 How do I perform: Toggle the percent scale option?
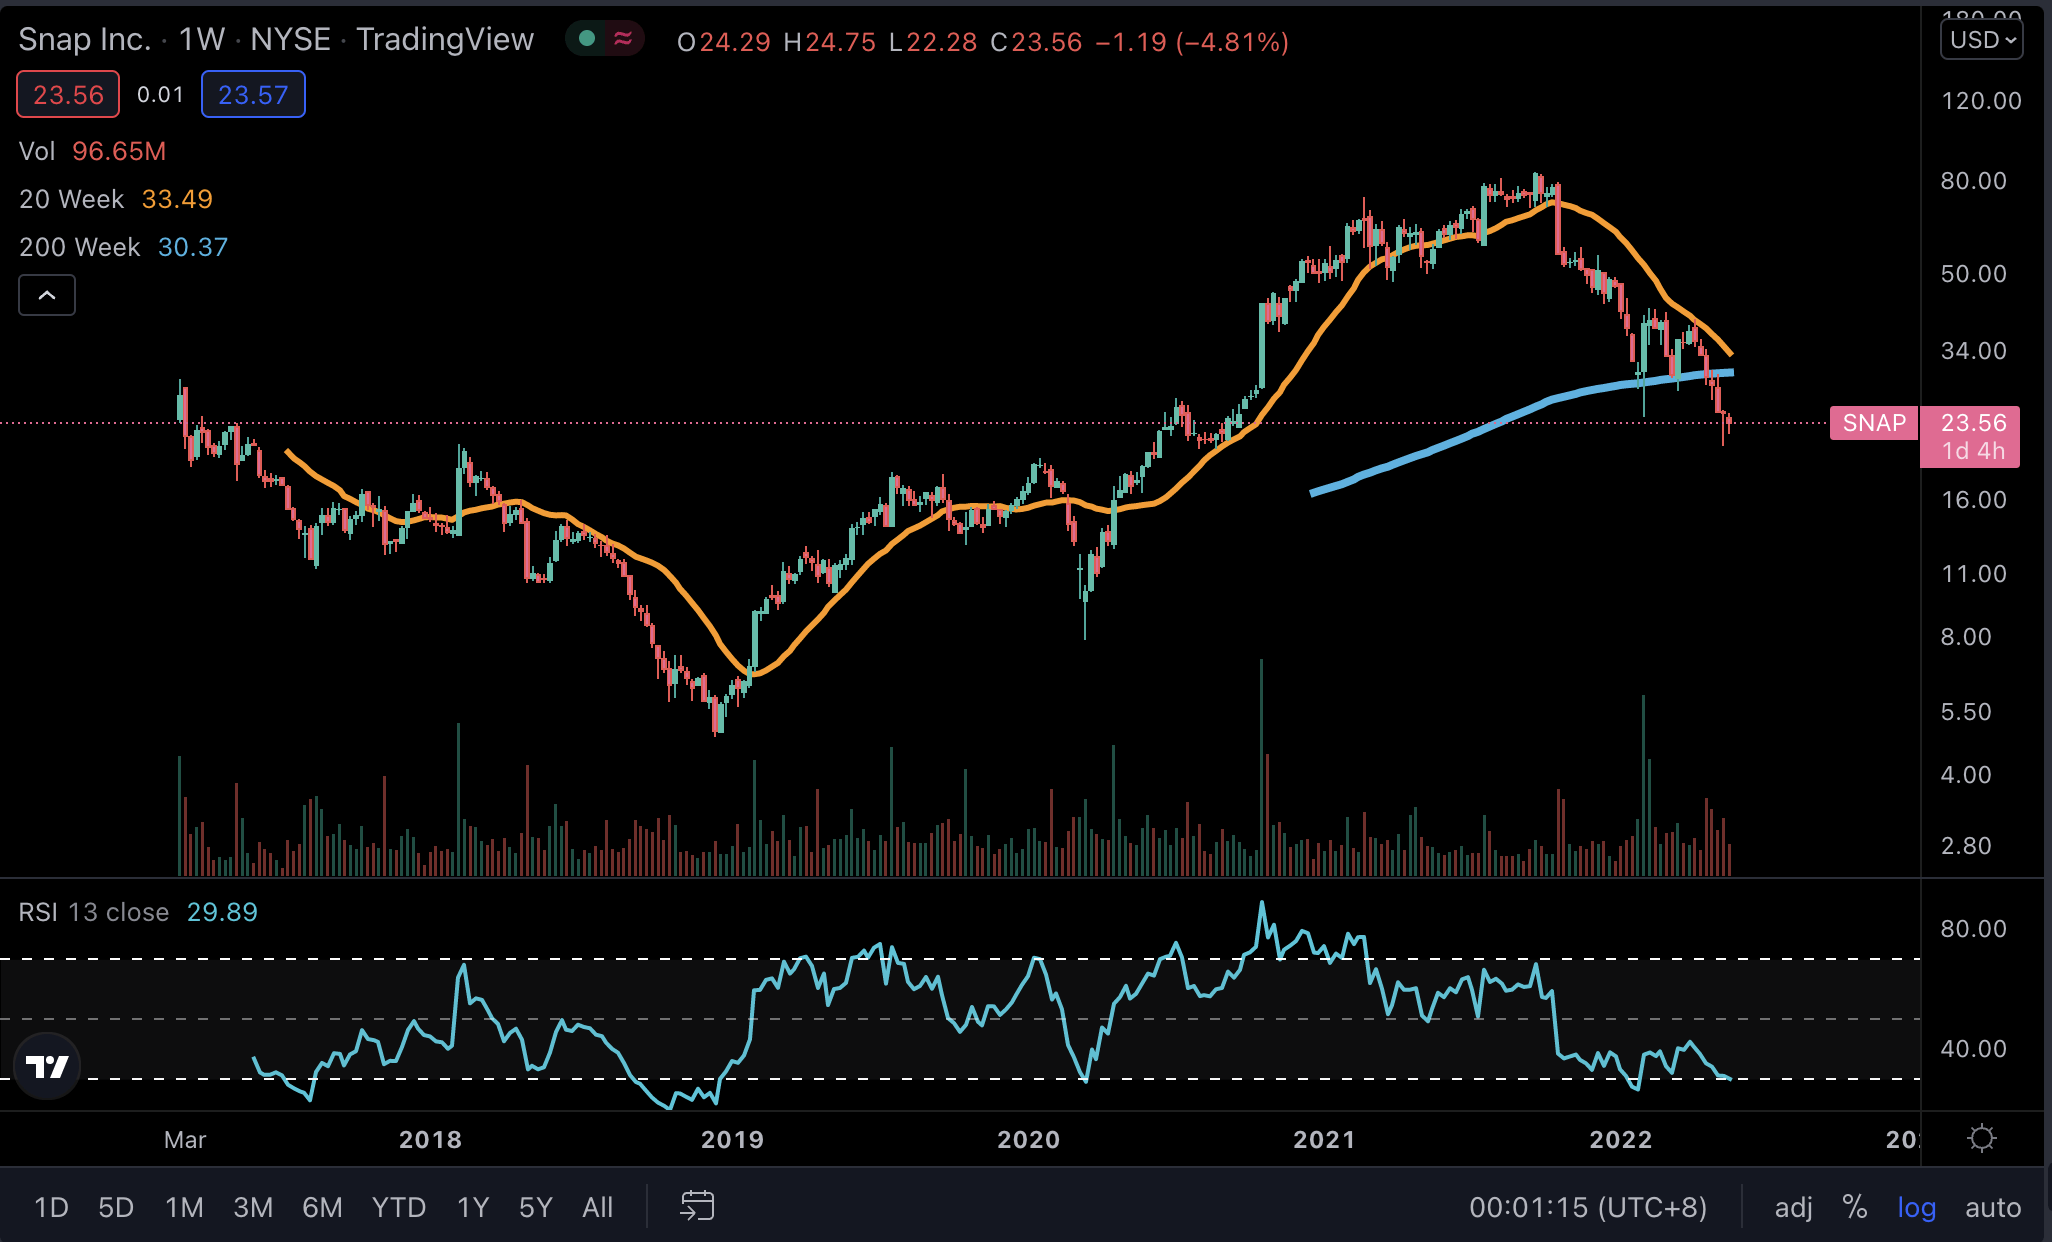point(1855,1207)
